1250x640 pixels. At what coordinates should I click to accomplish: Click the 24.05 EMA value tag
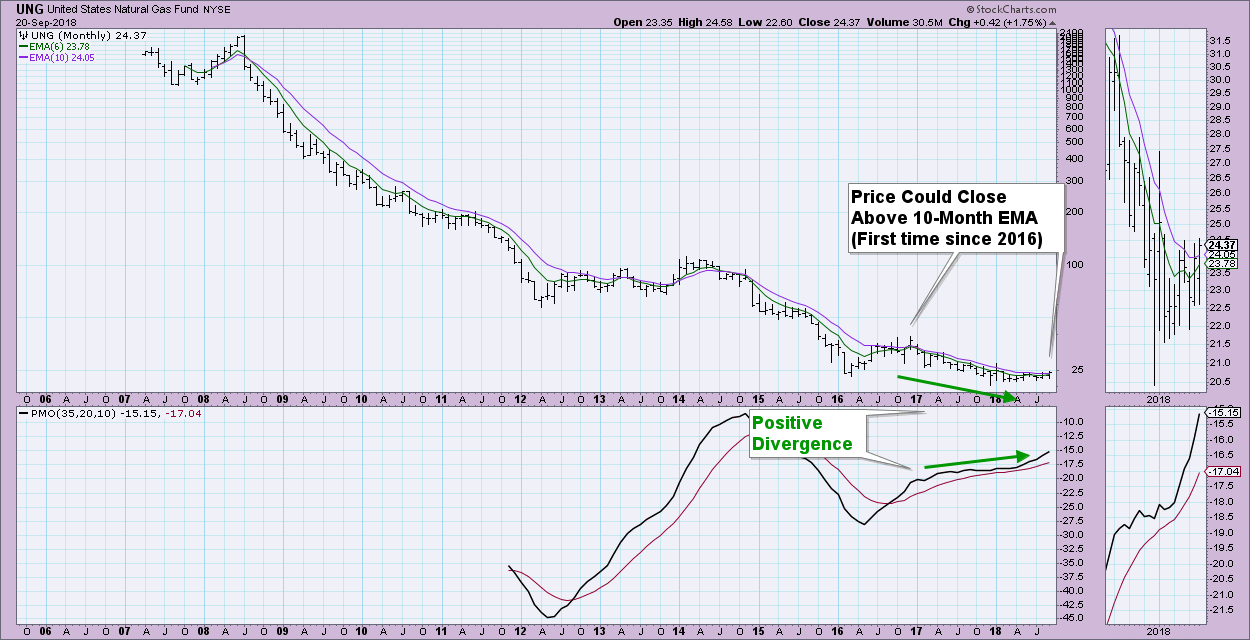click(1222, 254)
